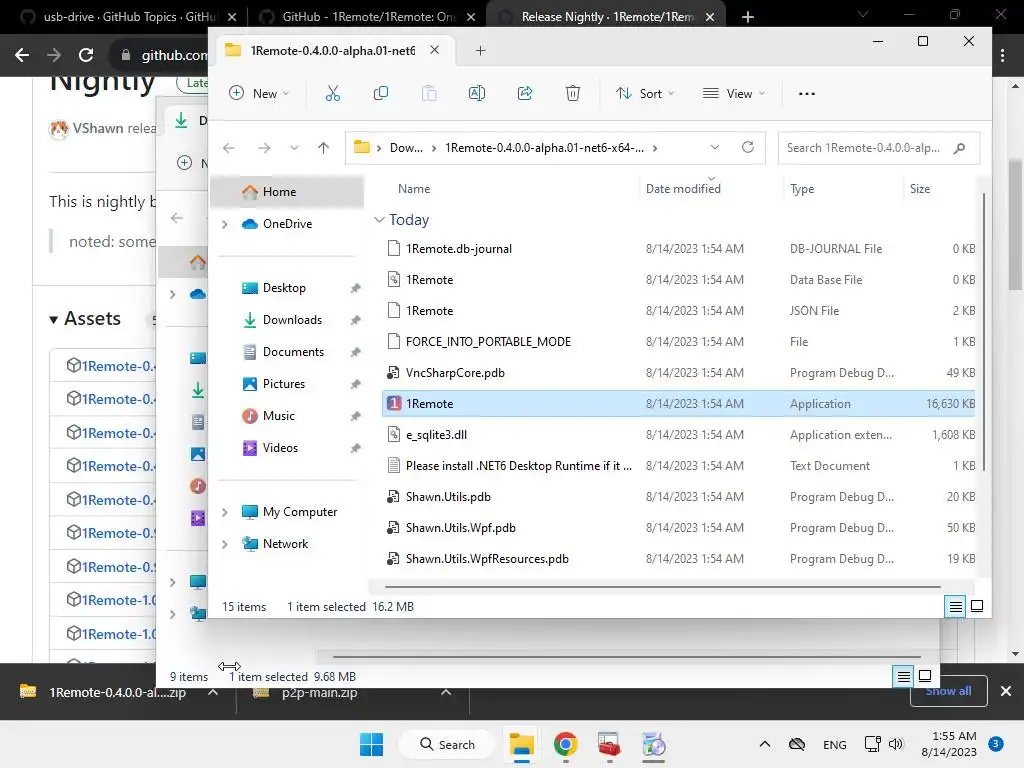1024x768 pixels.
Task: Sort by Name column header
Action: 414,189
